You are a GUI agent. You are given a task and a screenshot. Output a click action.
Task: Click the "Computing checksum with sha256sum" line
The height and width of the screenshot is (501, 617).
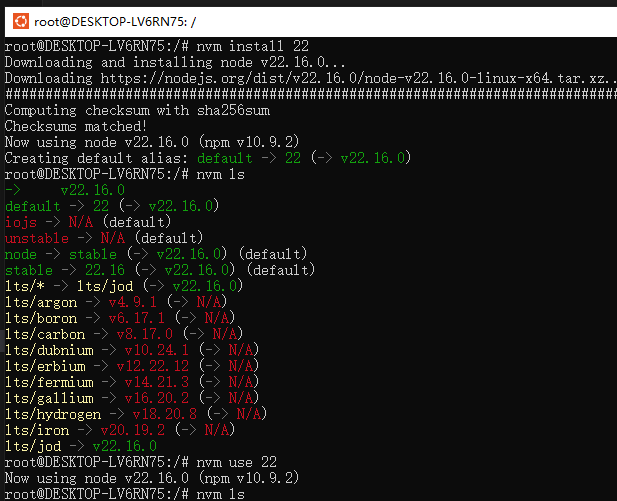[x=132, y=110]
